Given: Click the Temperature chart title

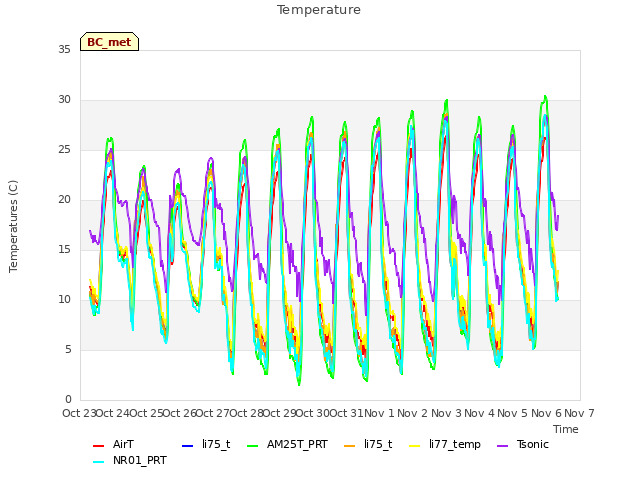Looking at the screenshot, I should [319, 10].
